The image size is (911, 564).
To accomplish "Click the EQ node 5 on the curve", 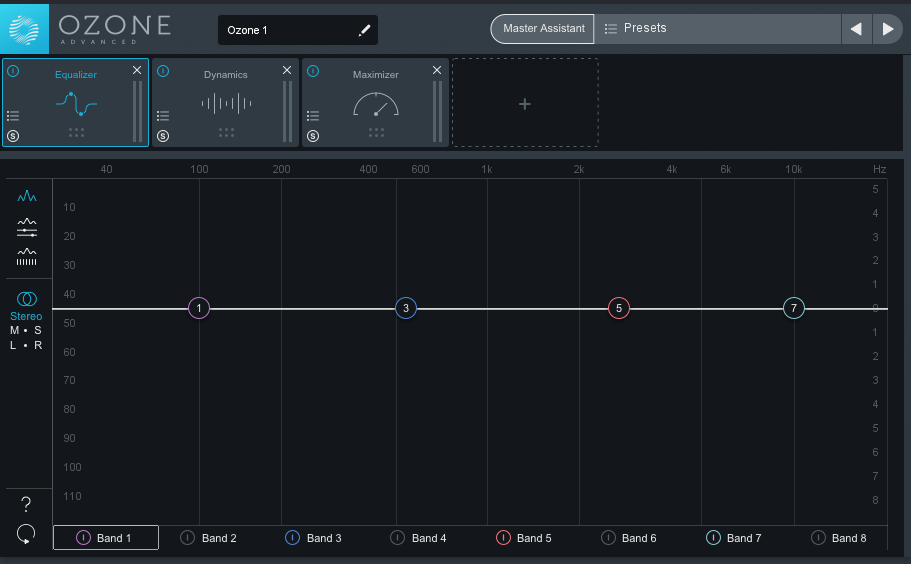I will (x=619, y=308).
